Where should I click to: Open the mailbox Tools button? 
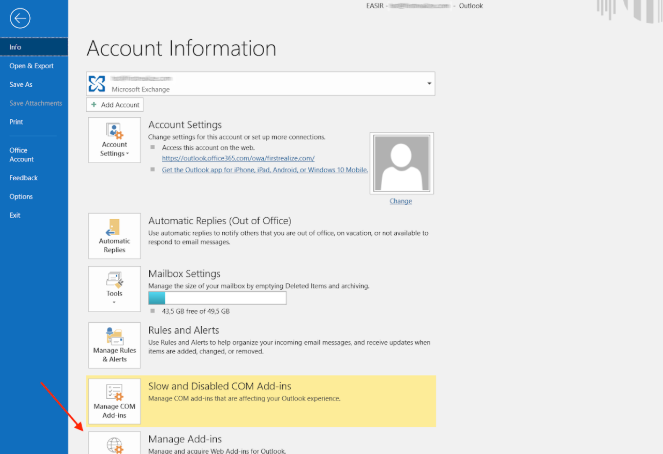(114, 289)
